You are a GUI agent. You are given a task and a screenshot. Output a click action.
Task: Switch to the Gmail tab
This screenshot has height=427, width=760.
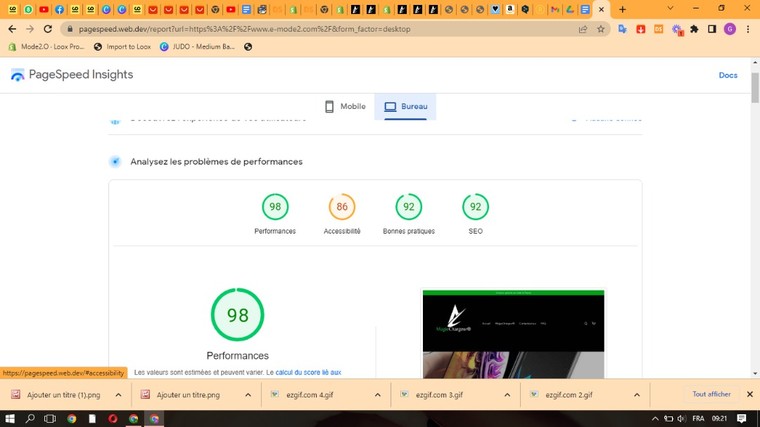555,9
